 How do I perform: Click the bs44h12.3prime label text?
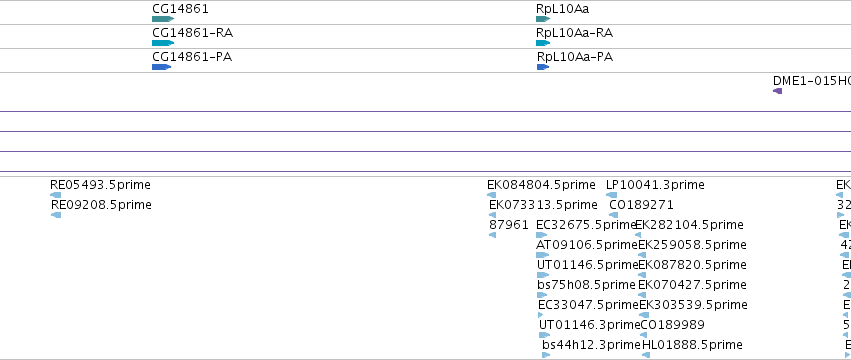(592, 345)
